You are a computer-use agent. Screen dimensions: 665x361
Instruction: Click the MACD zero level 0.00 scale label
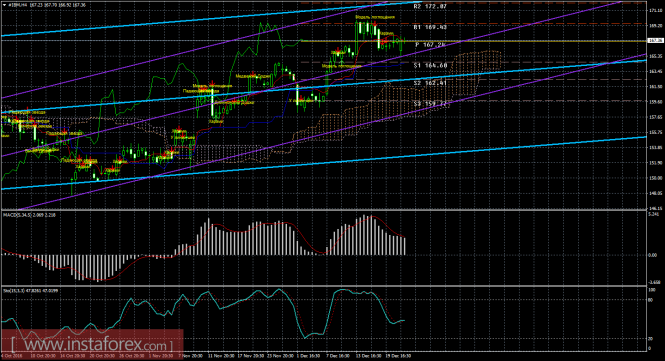click(653, 255)
